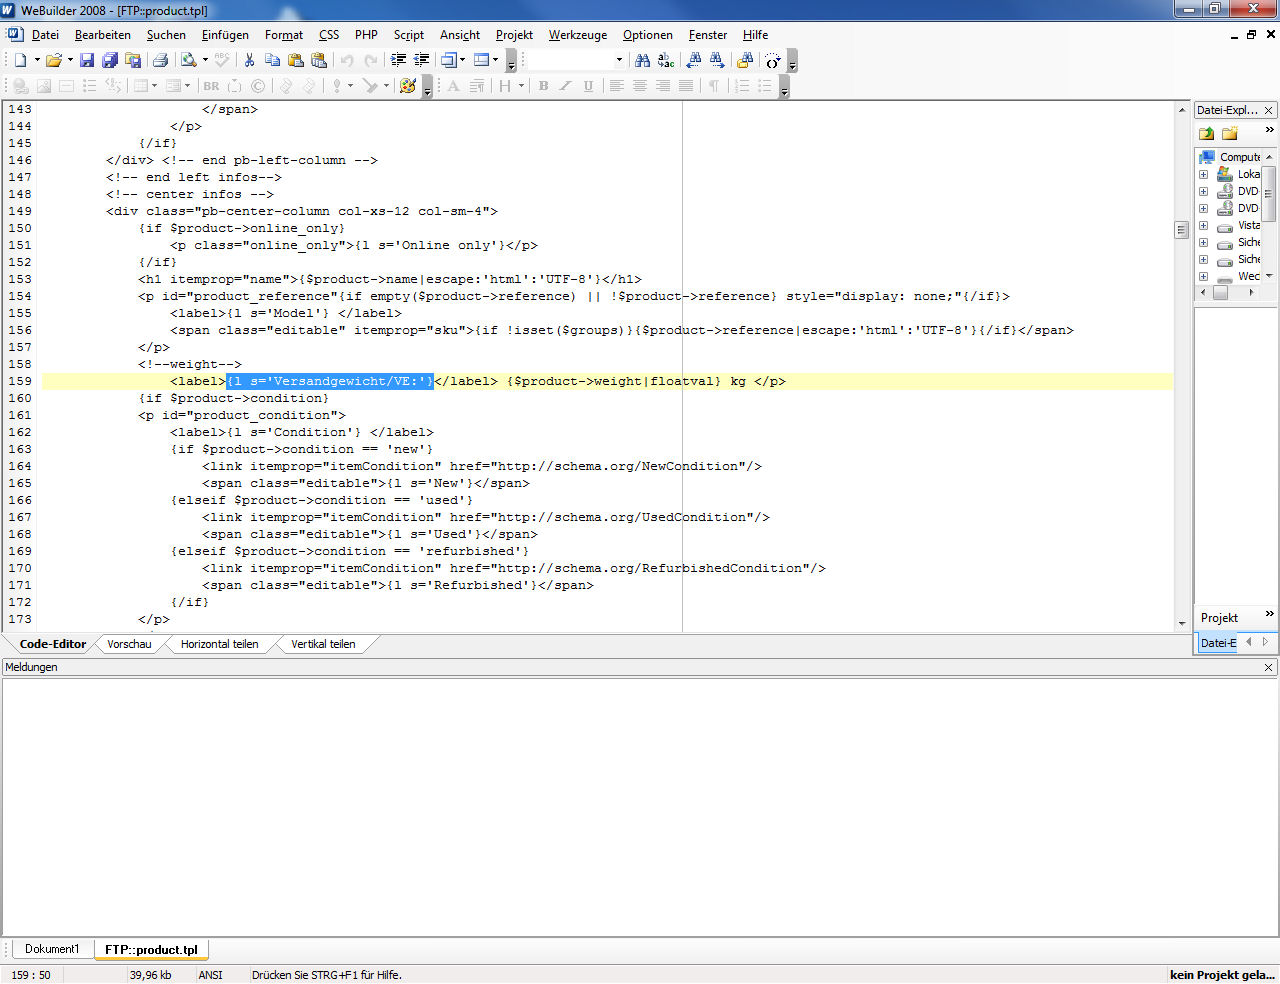Click the 39,96 kb file size indicator
The height and width of the screenshot is (984, 1280).
pos(150,974)
